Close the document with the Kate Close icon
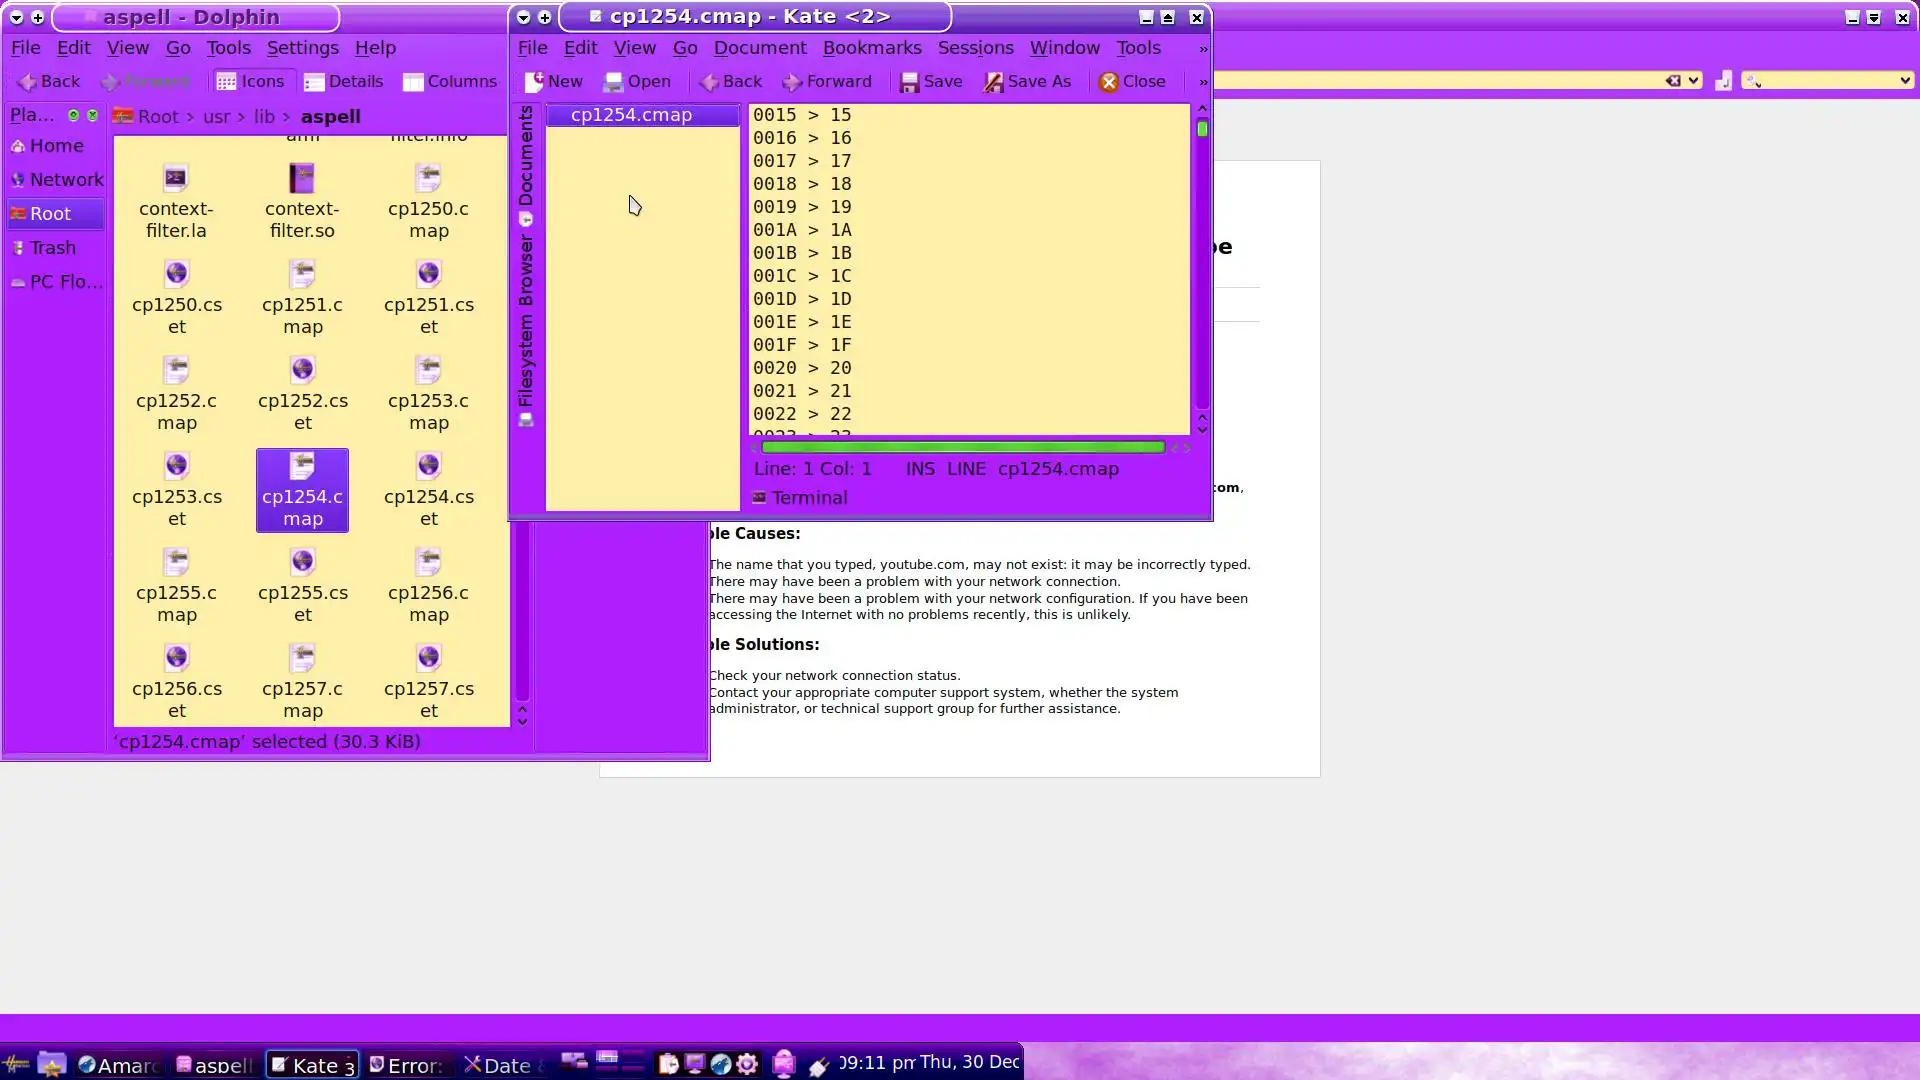Image resolution: width=1920 pixels, height=1080 pixels. [1108, 82]
